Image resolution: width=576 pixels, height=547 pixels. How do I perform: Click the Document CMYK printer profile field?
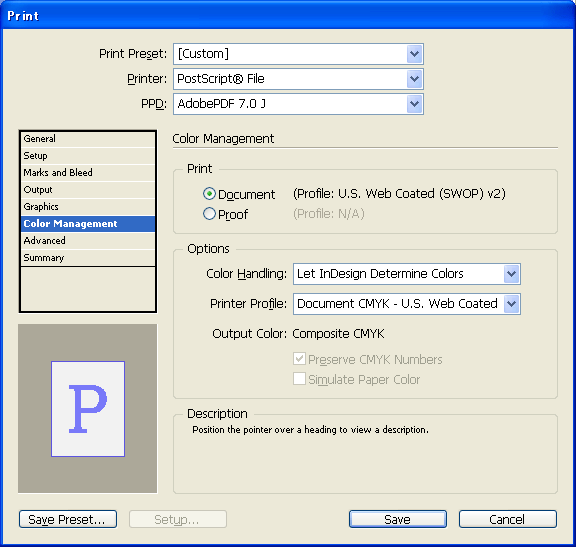(x=407, y=304)
